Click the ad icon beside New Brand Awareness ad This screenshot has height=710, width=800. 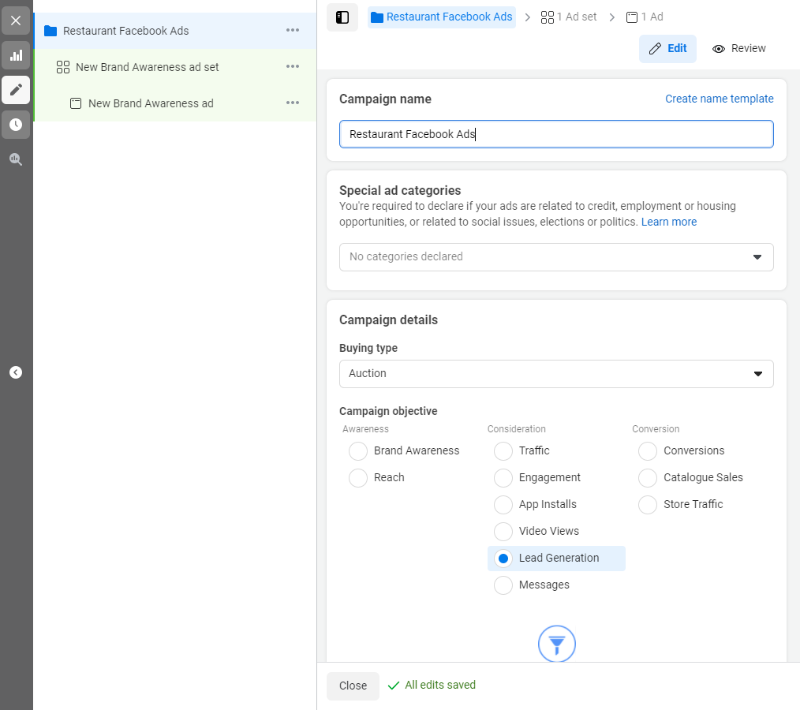(x=76, y=104)
